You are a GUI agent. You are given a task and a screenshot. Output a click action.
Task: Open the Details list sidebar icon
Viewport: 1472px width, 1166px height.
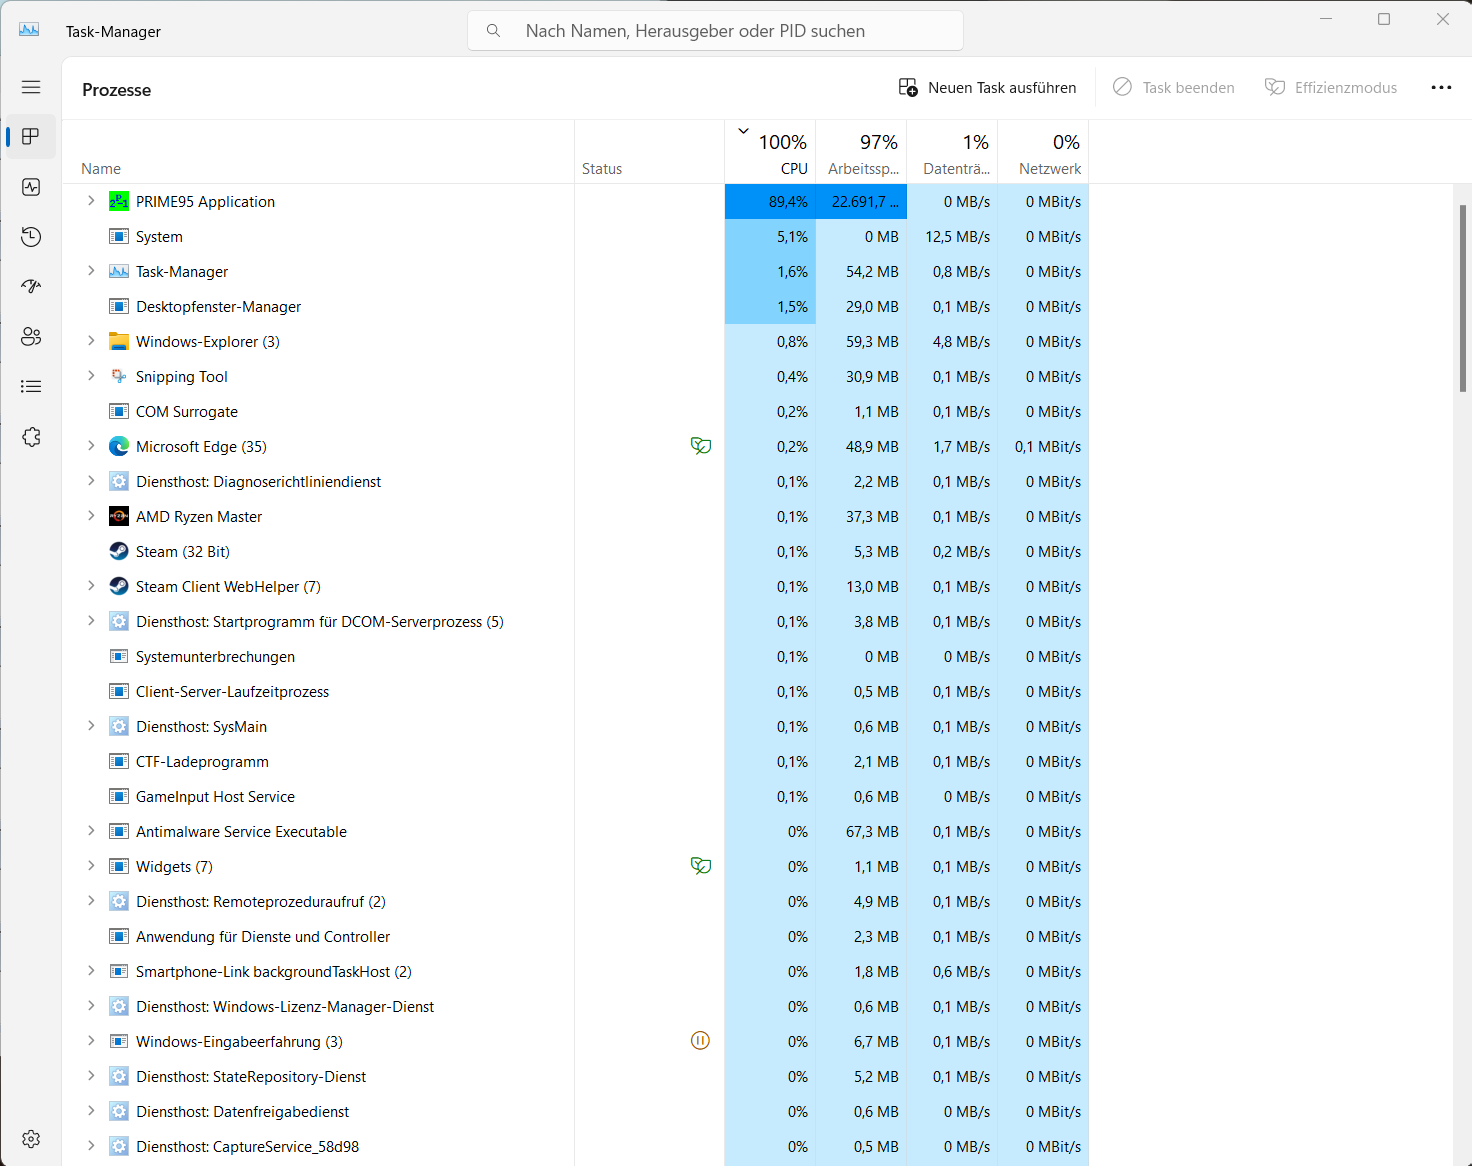[31, 386]
